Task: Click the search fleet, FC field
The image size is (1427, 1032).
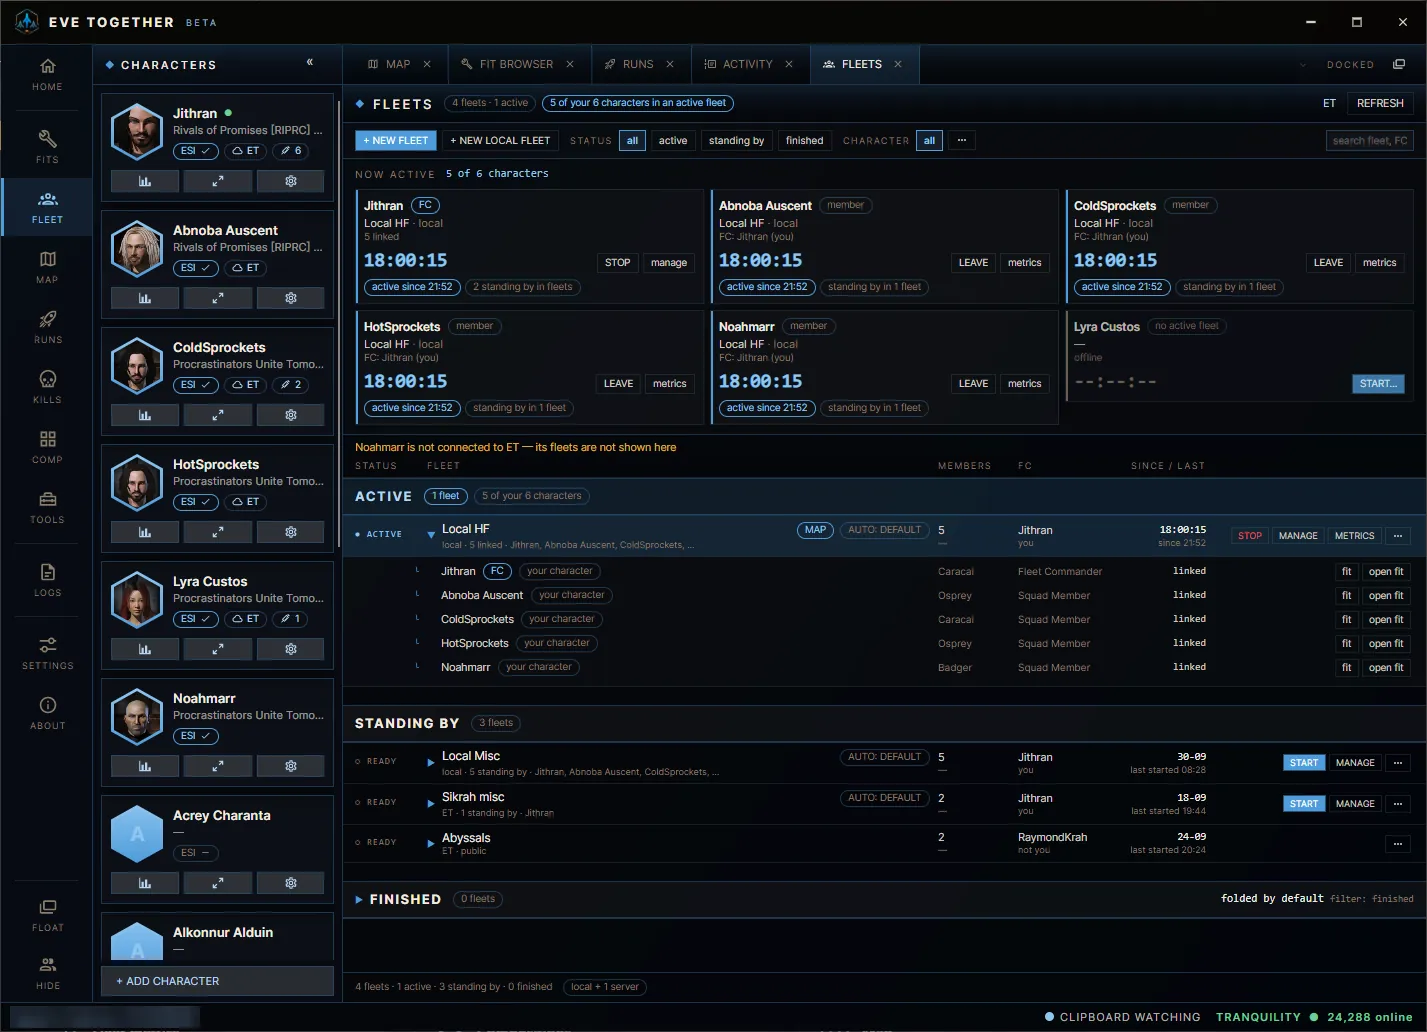Action: pos(1370,141)
